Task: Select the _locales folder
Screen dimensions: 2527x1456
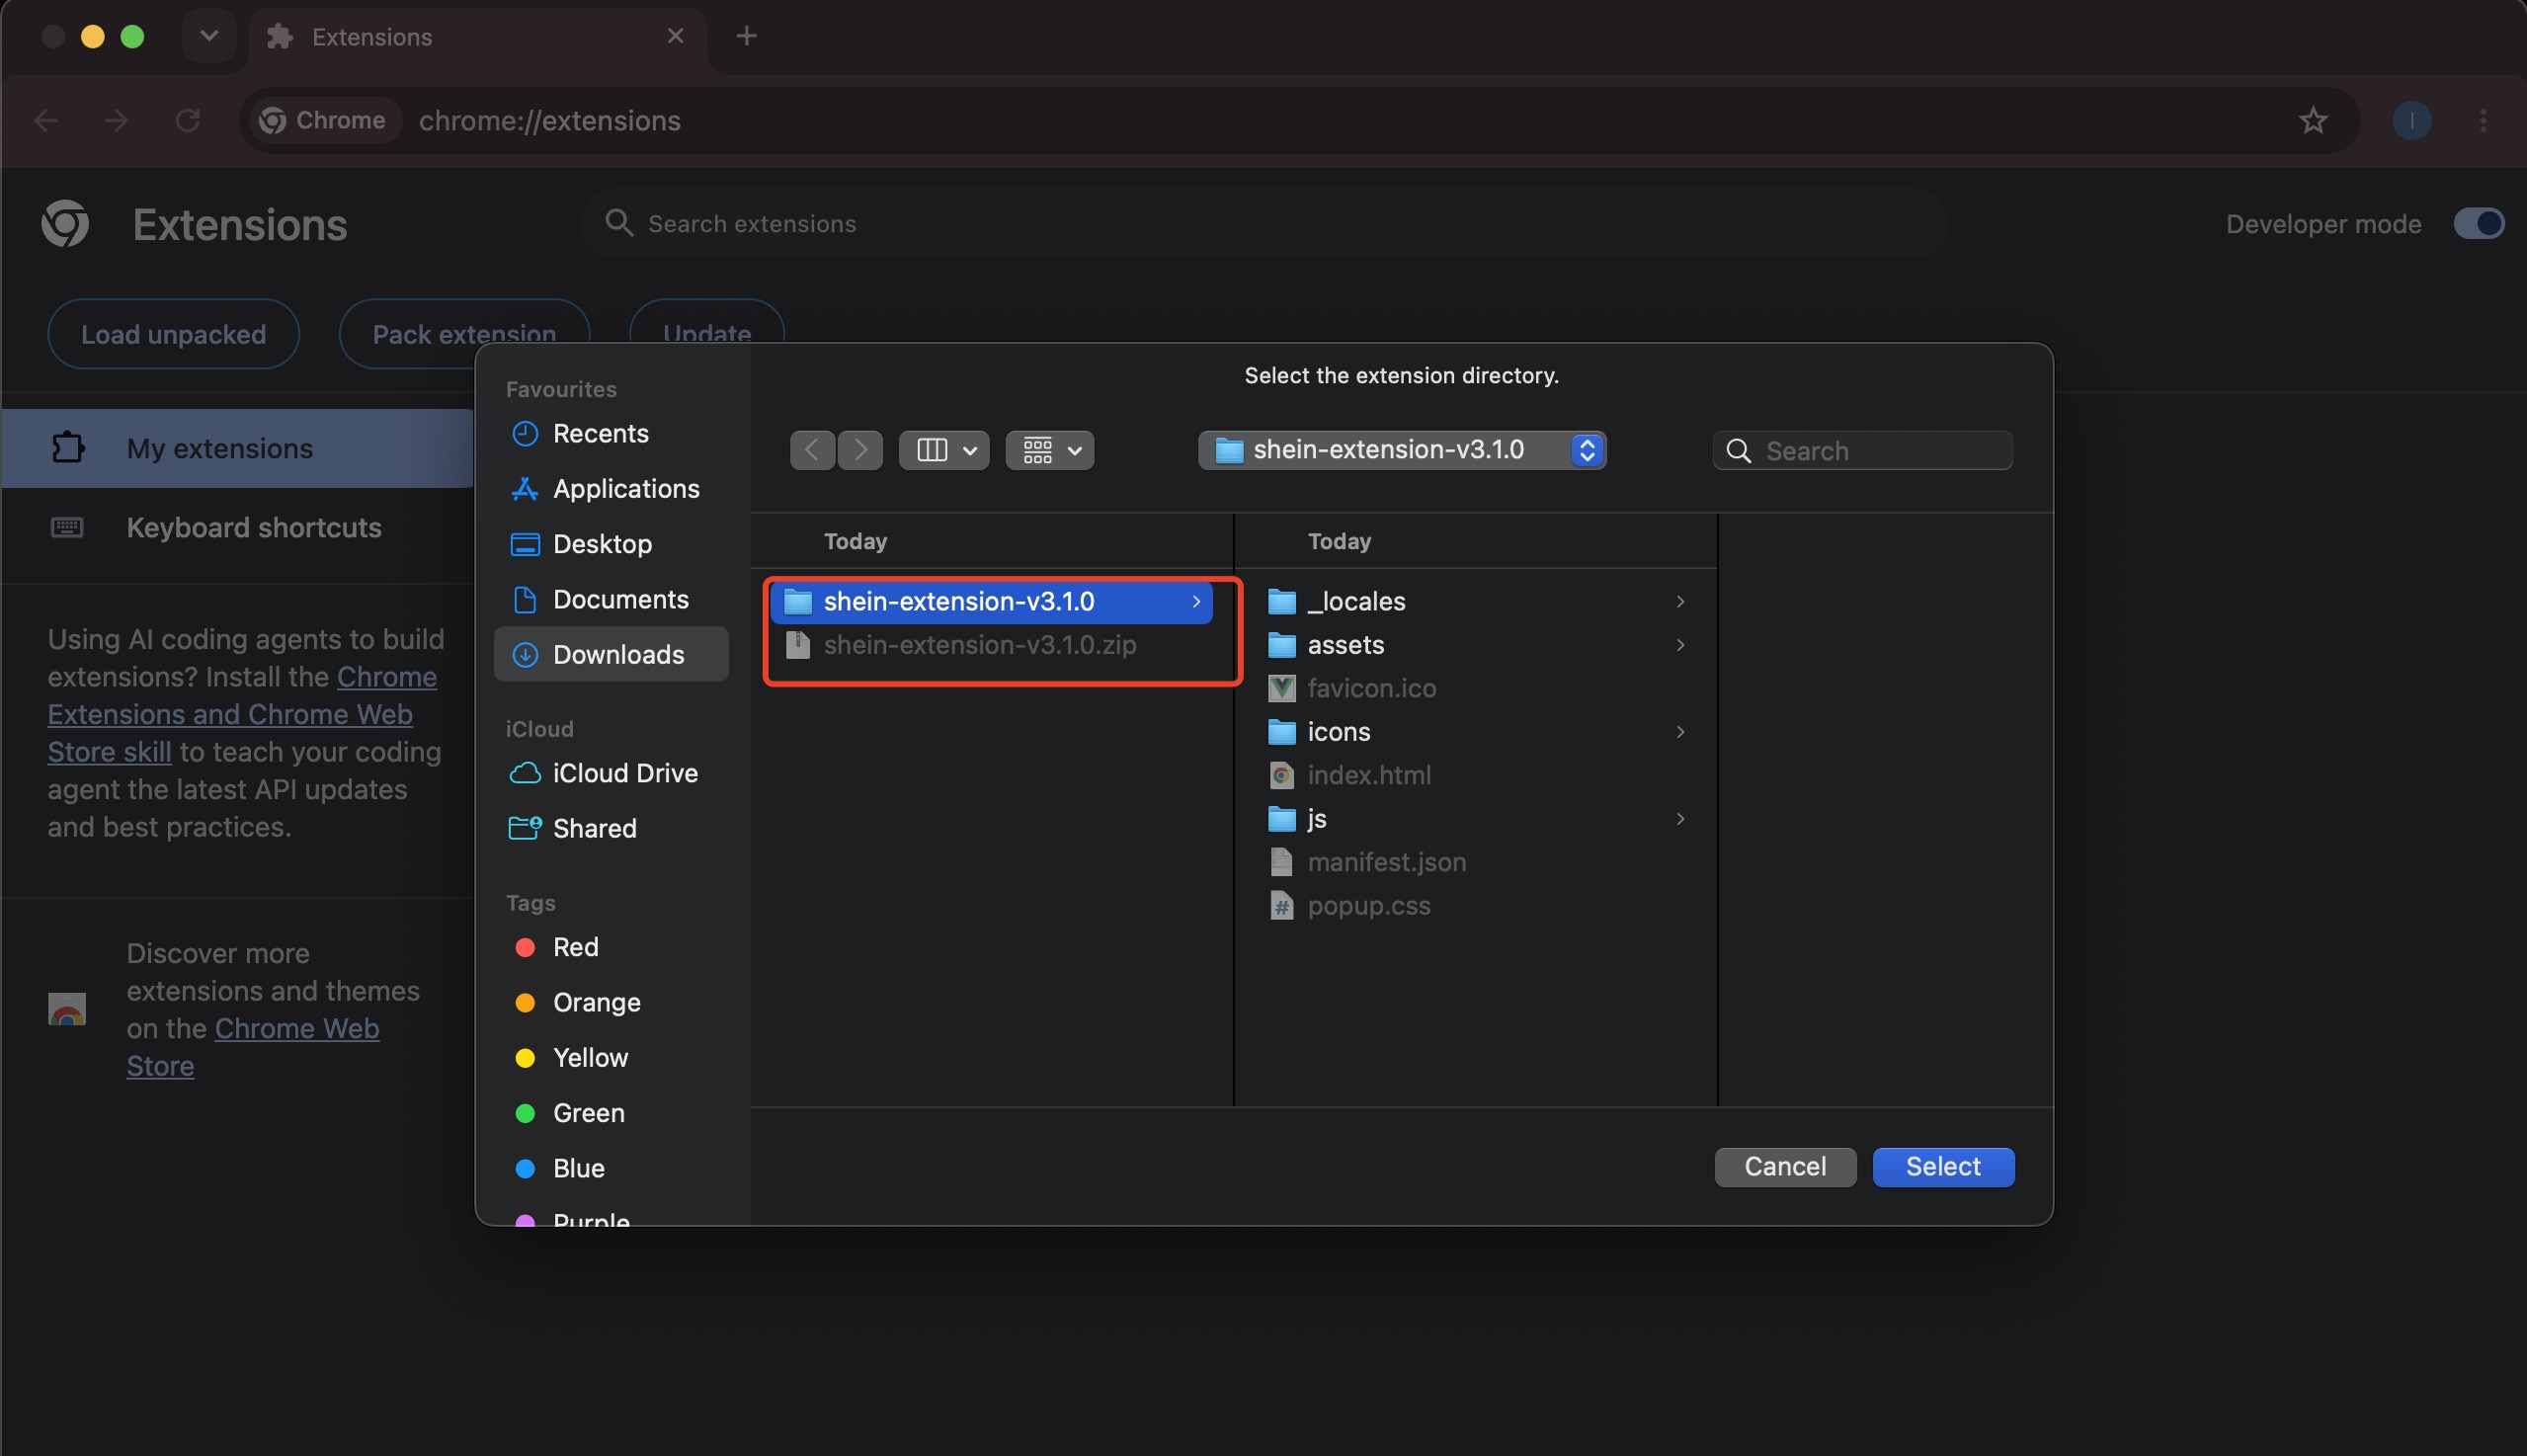Action: (x=1478, y=601)
